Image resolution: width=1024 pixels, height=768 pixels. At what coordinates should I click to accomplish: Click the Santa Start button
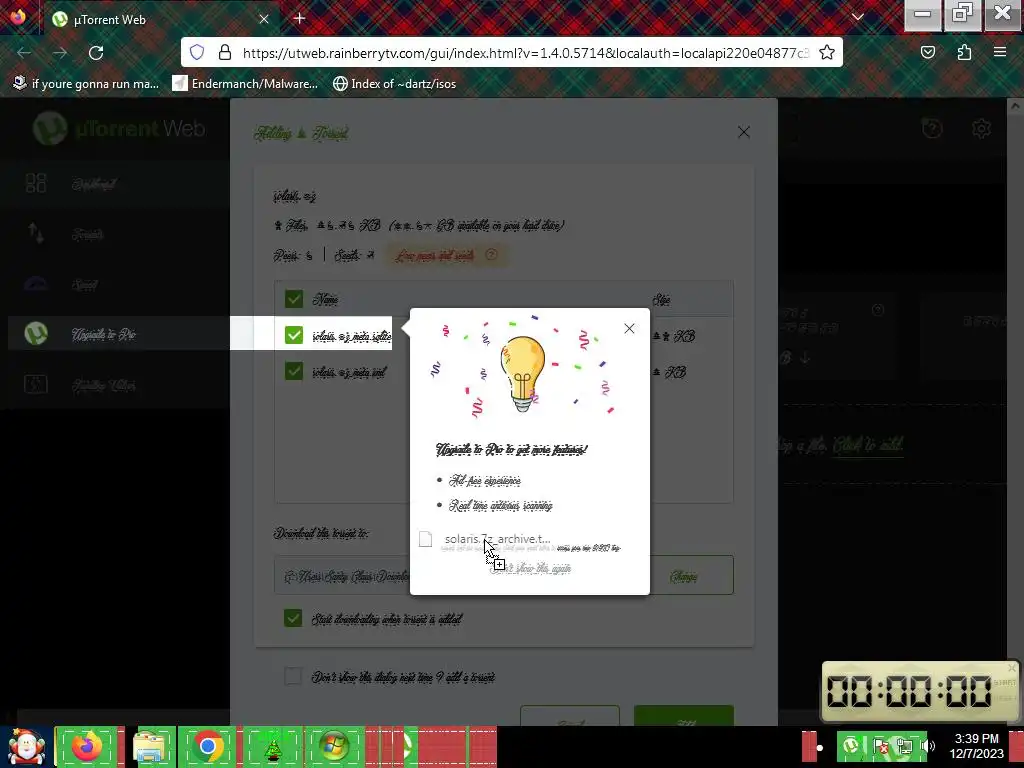pos(25,747)
